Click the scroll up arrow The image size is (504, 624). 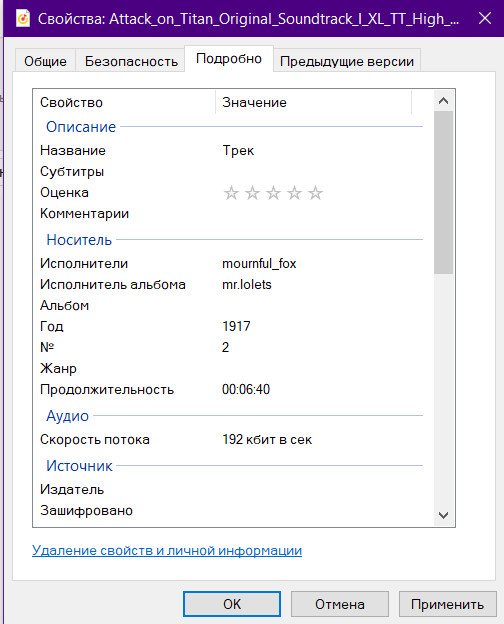click(x=443, y=101)
